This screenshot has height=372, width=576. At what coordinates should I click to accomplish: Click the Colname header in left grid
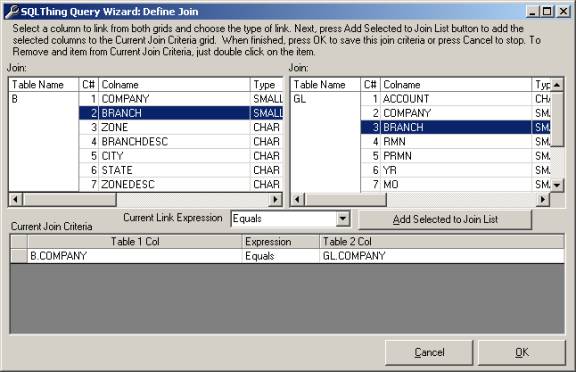(x=174, y=85)
